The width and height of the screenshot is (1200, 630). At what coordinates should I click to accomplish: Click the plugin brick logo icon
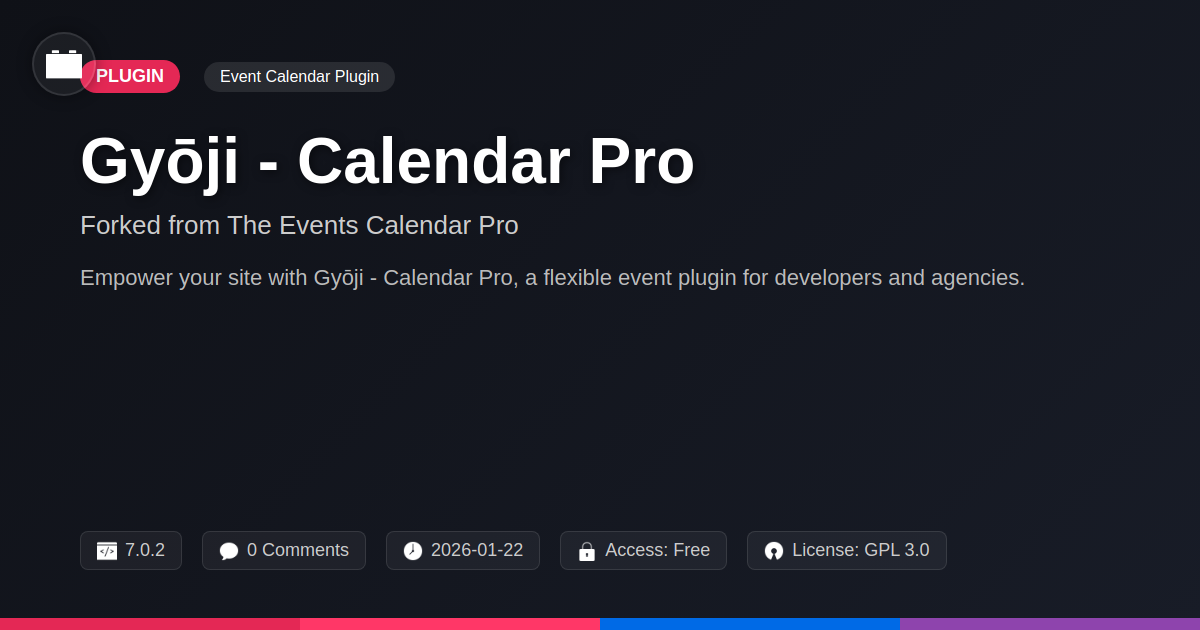pos(64,64)
